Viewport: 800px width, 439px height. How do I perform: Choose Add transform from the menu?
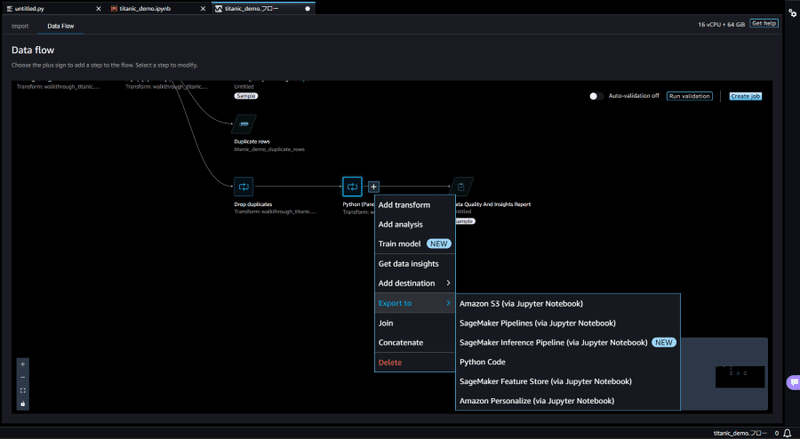(414, 205)
